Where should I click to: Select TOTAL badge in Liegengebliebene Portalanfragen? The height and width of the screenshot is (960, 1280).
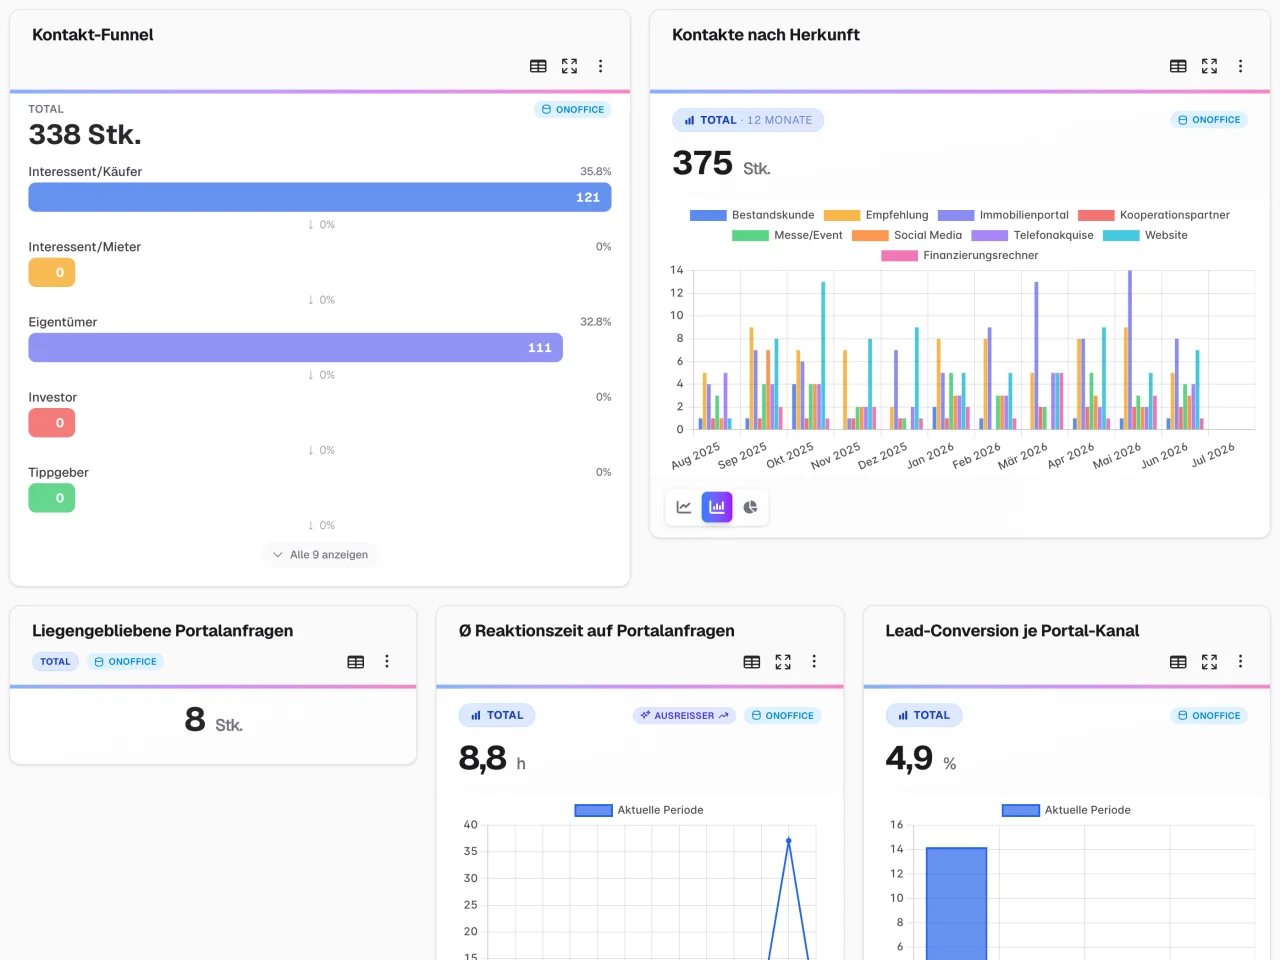[x=55, y=662]
